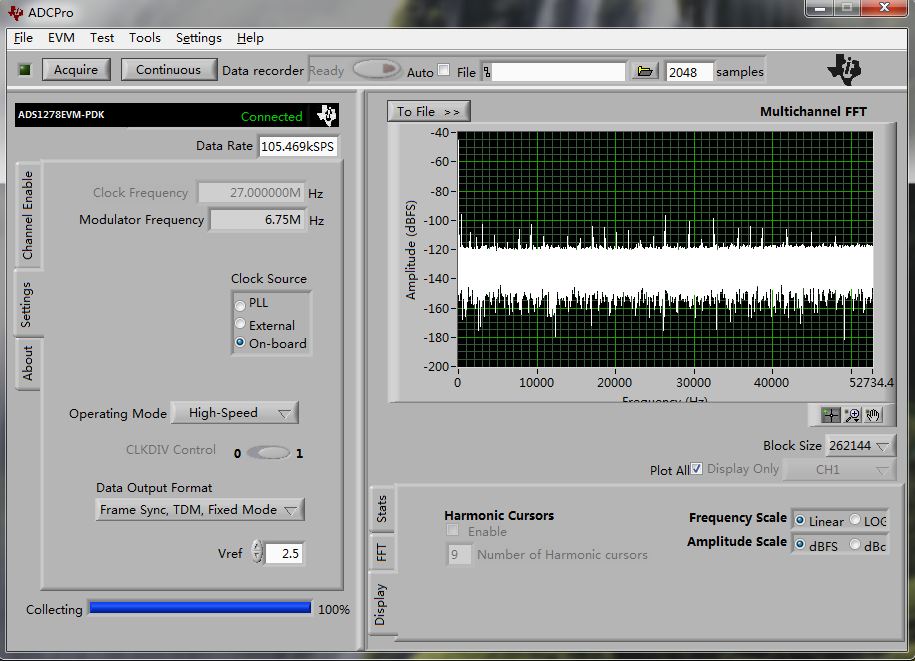Adjust Vref stepper arrows
915x661 pixels.
[257, 551]
